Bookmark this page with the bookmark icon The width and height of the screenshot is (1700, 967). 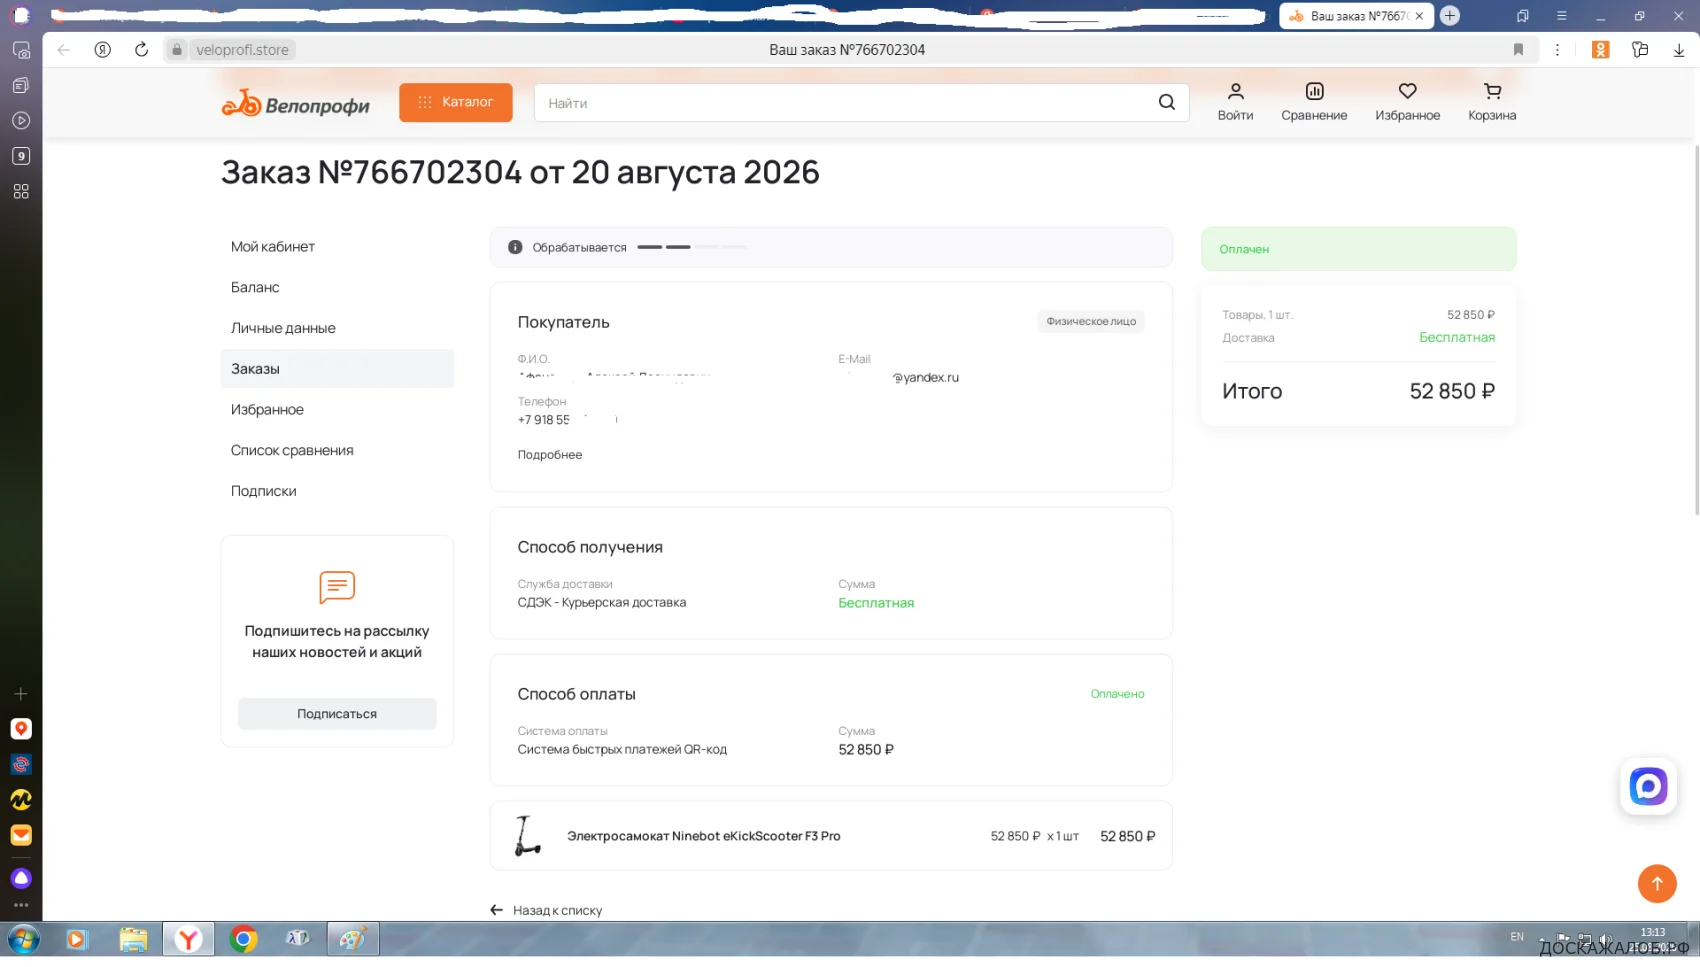(1518, 50)
